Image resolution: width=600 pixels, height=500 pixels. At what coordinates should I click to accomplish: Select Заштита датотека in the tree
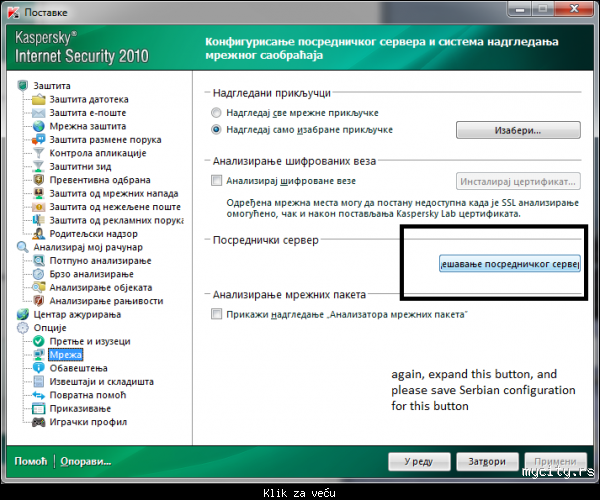coord(89,99)
